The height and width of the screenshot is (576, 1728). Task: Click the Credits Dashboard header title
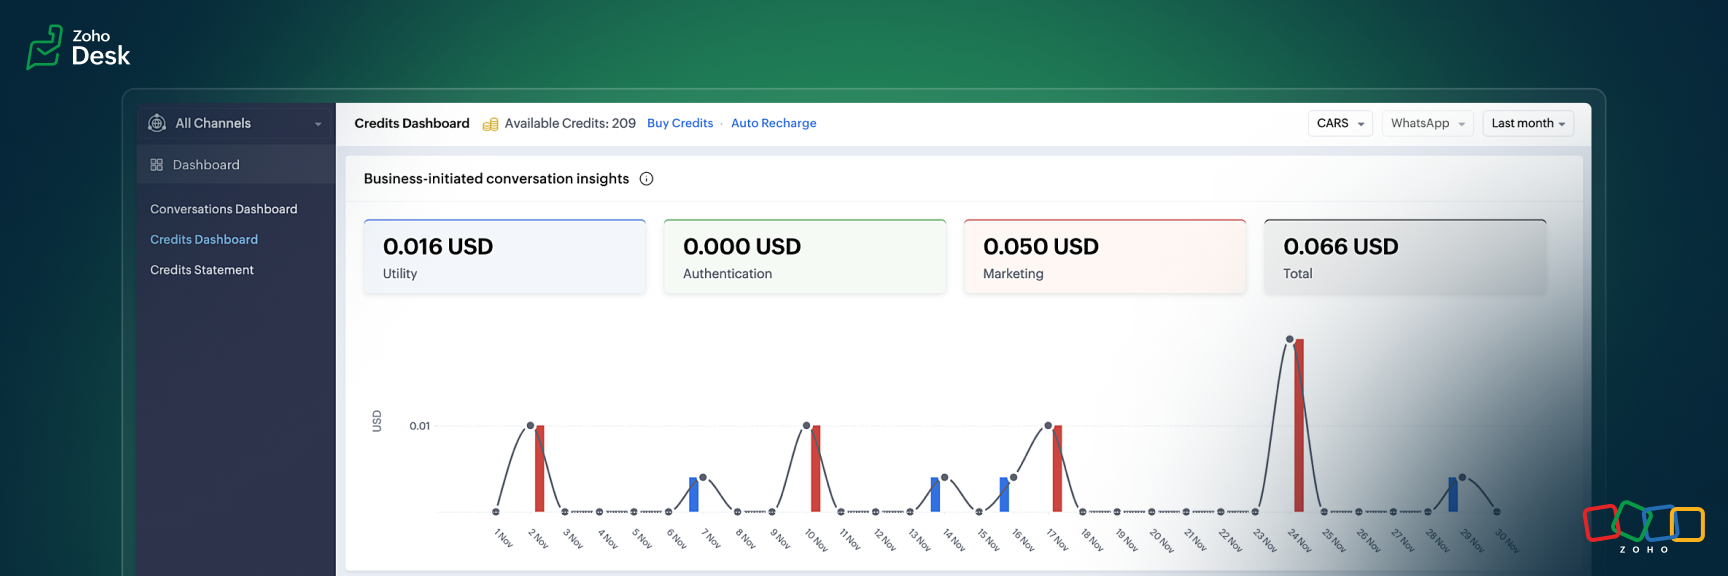point(412,123)
